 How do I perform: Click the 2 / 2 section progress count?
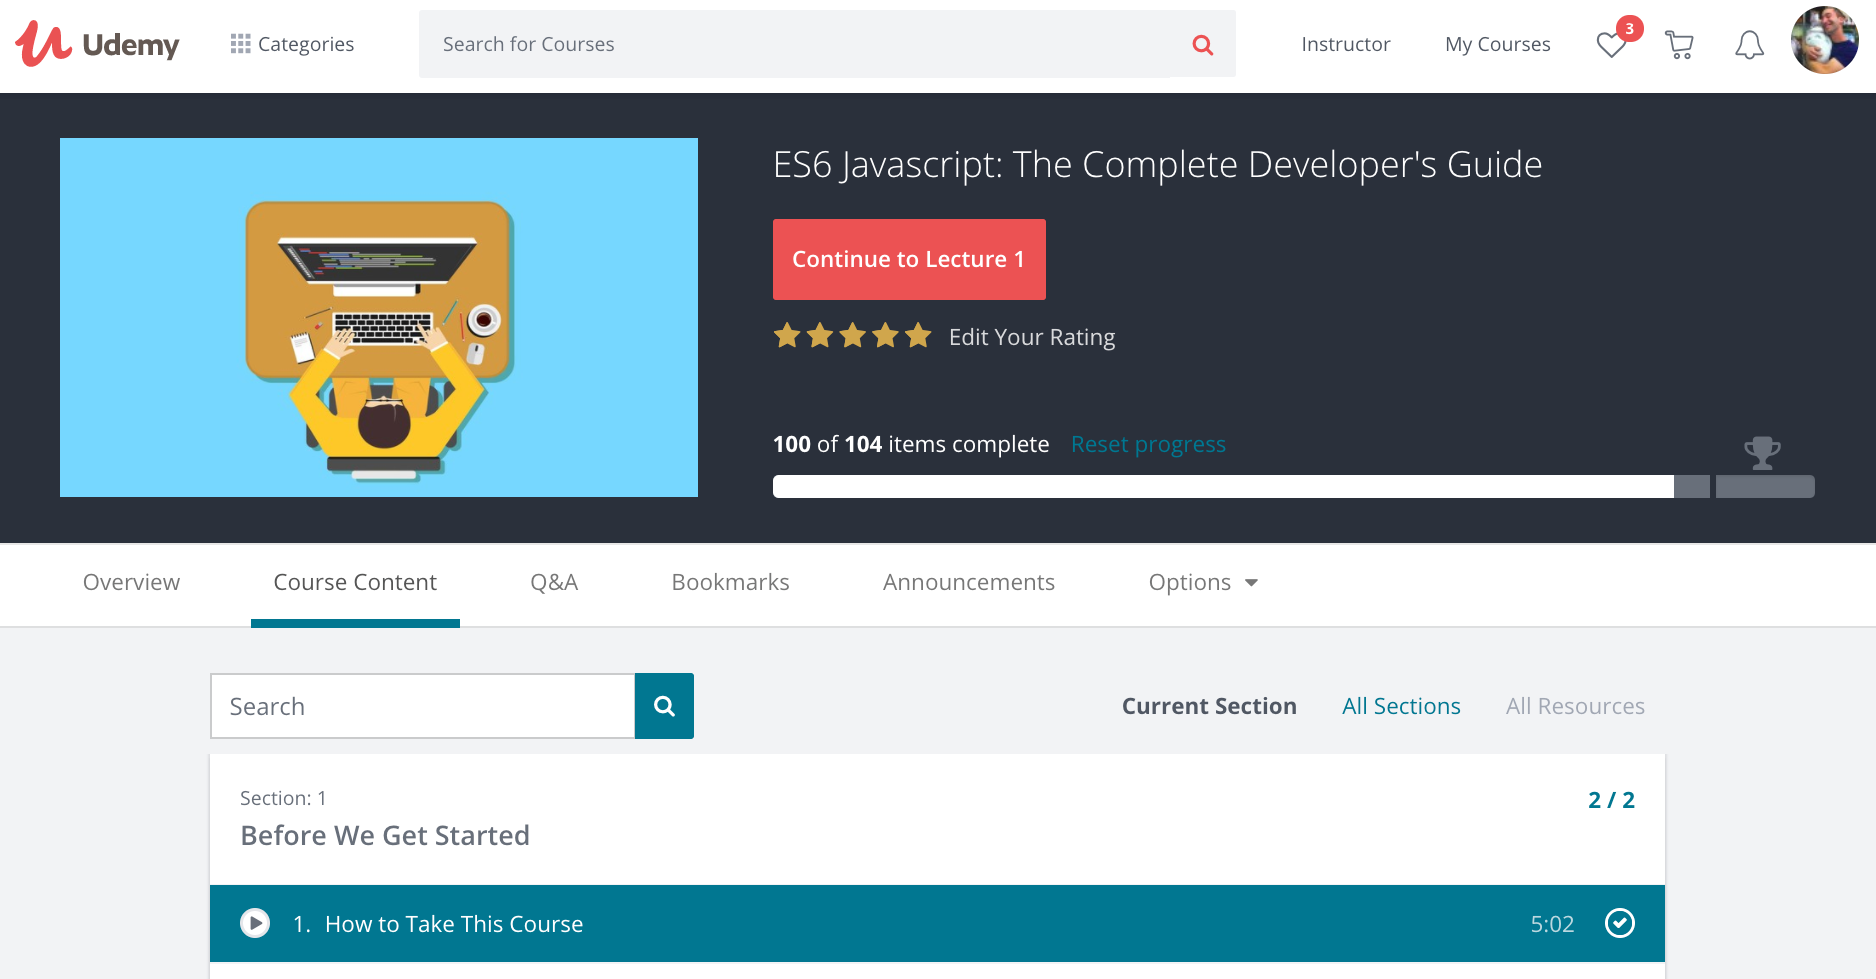[x=1611, y=800]
